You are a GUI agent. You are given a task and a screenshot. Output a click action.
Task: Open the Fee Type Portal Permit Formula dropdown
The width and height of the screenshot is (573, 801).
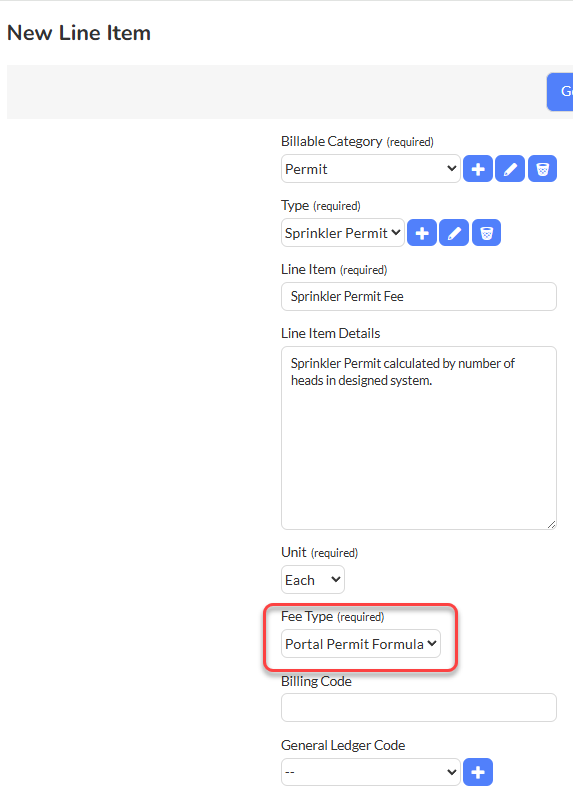point(361,644)
